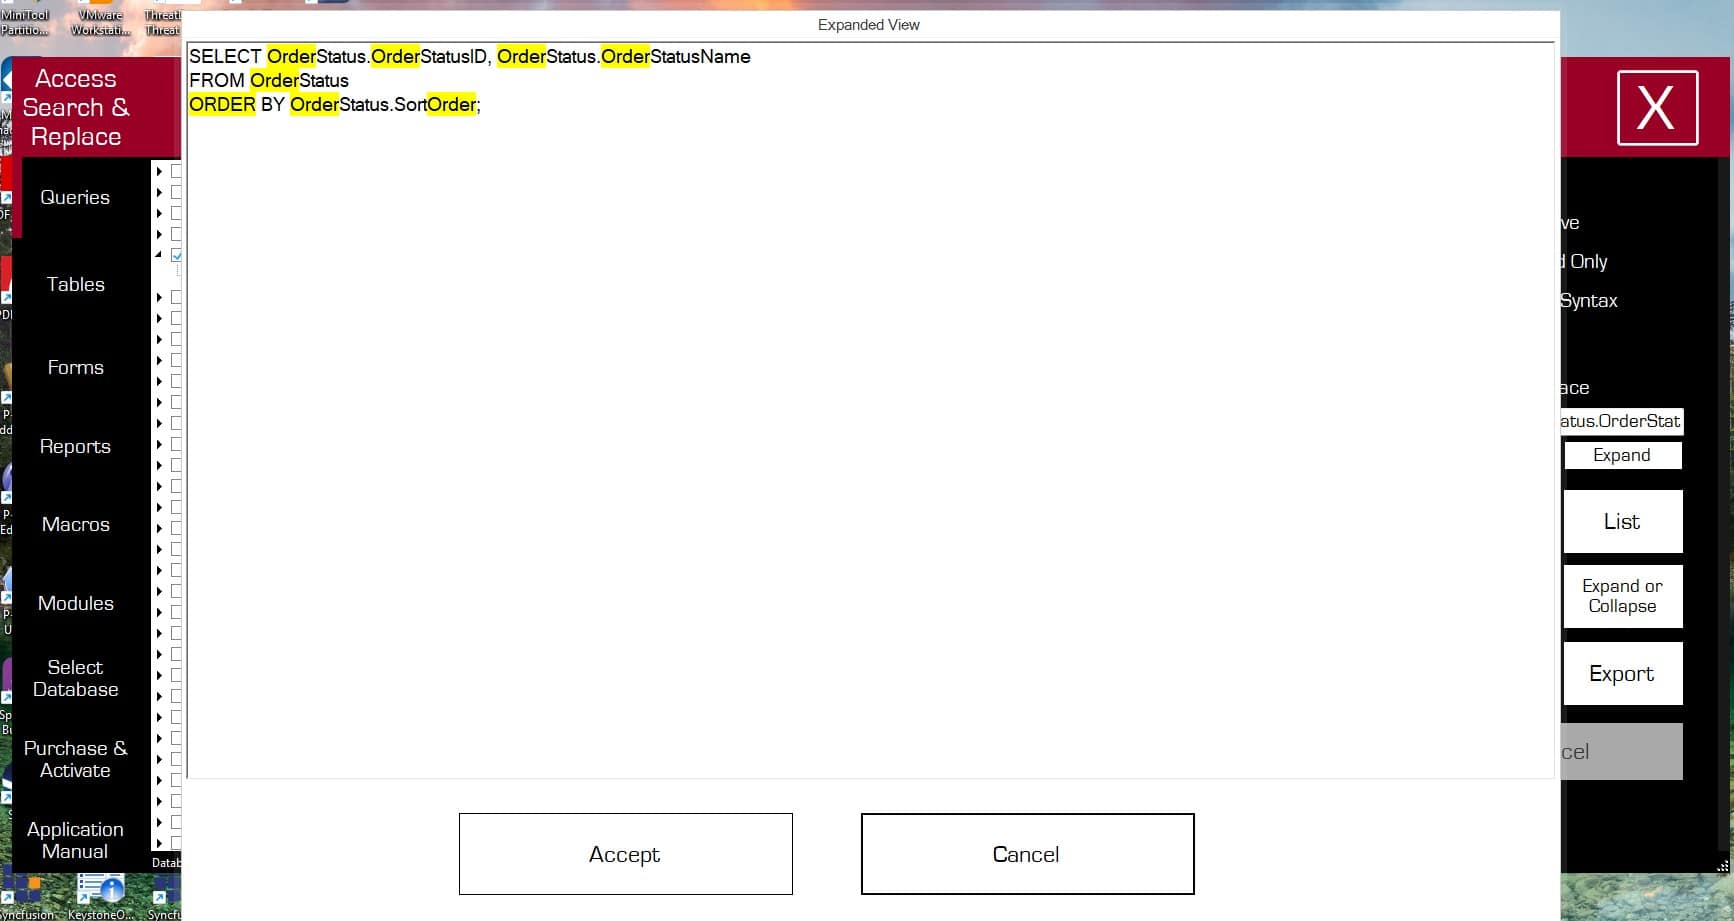The image size is (1734, 921).
Task: Click the text field showing OrderStat
Action: pyautogui.click(x=1620, y=421)
